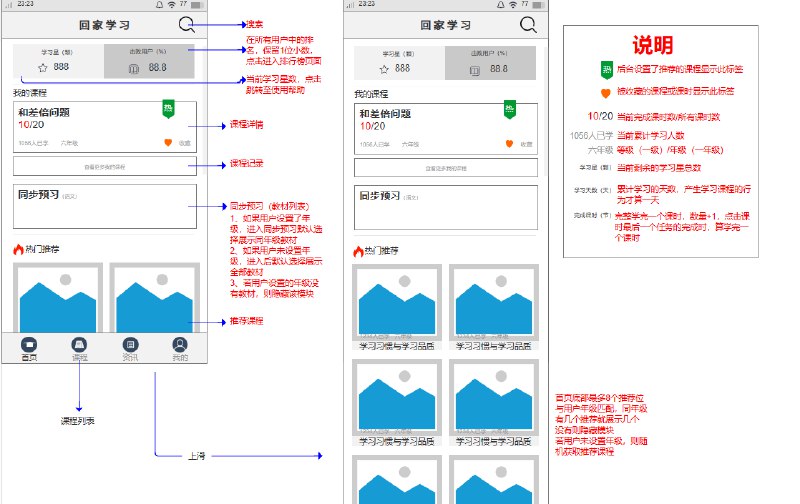The height and width of the screenshot is (504, 800).
Task: Click the 说明 heading in the legend box
Action: pyautogui.click(x=653, y=45)
